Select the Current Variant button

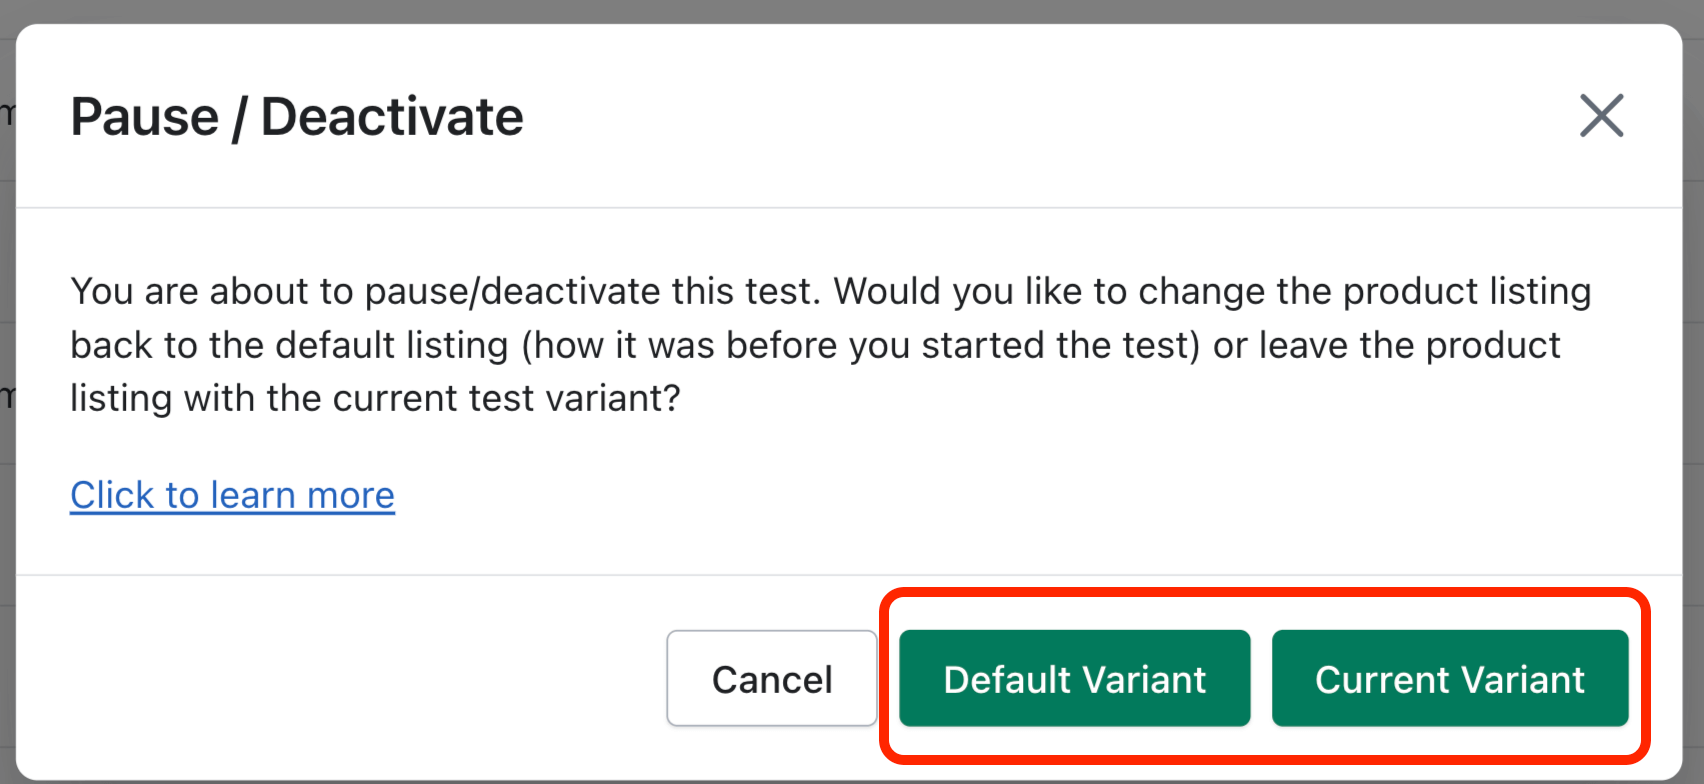click(1449, 679)
